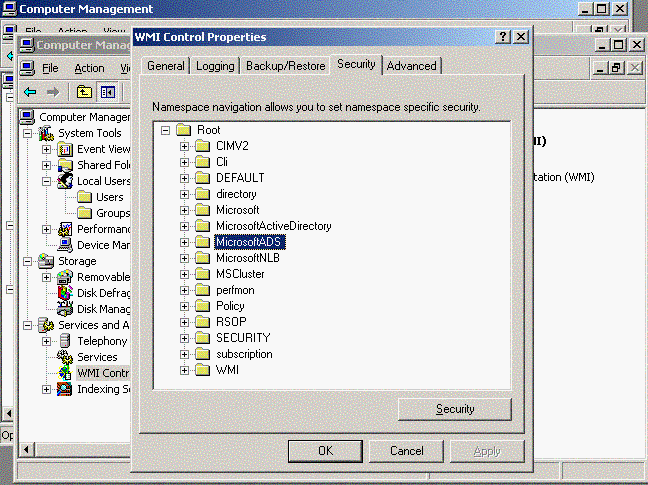Click the Shared Folders icon

pyautogui.click(x=65, y=165)
